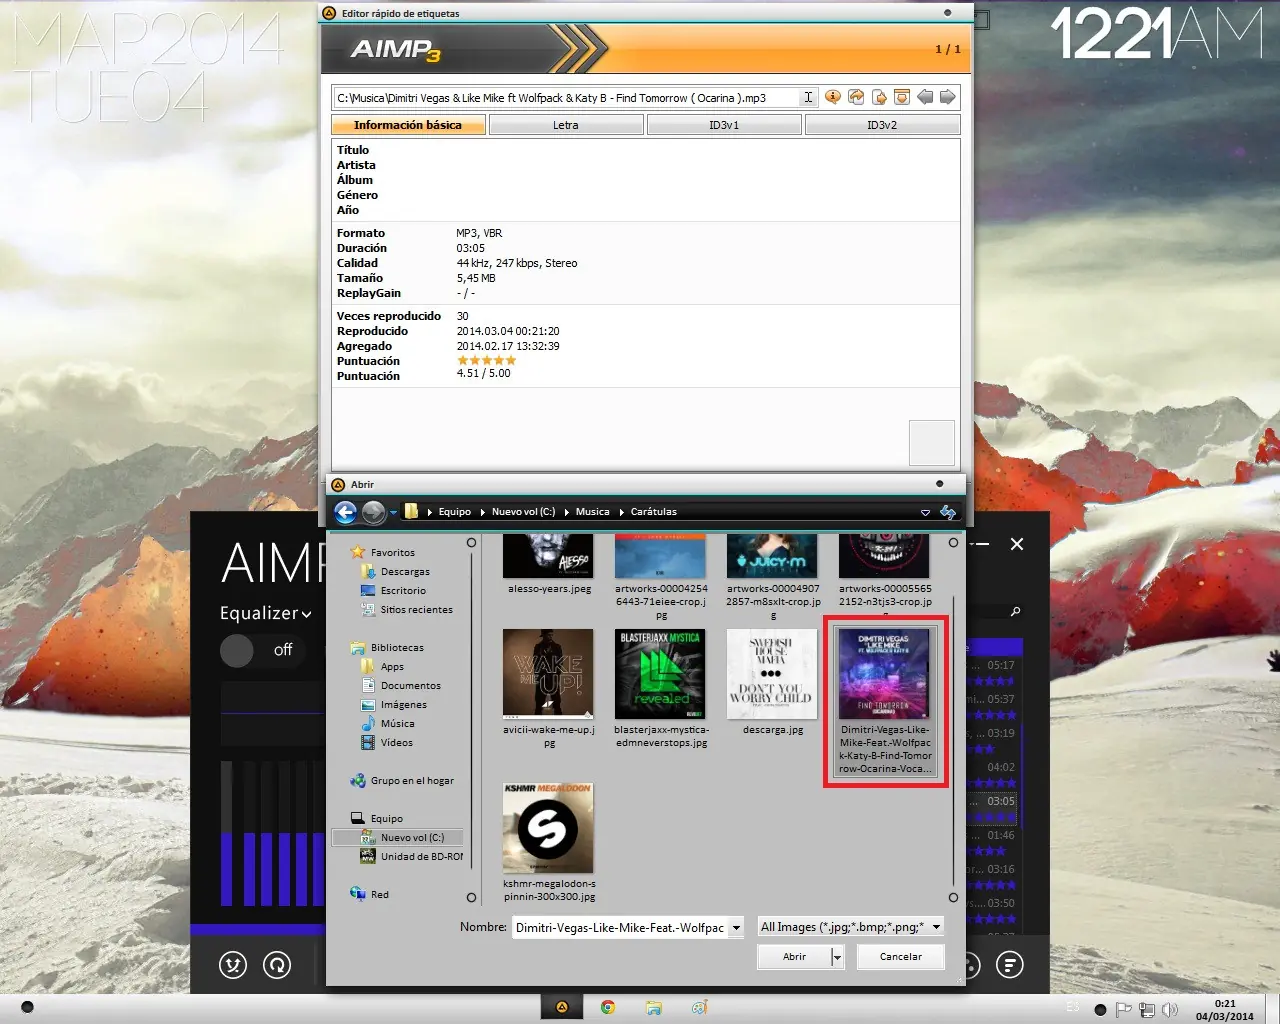Select the blasterjaxx-mystica-edmneverstops.jpg thumbnail
The width and height of the screenshot is (1280, 1024).
coord(660,674)
